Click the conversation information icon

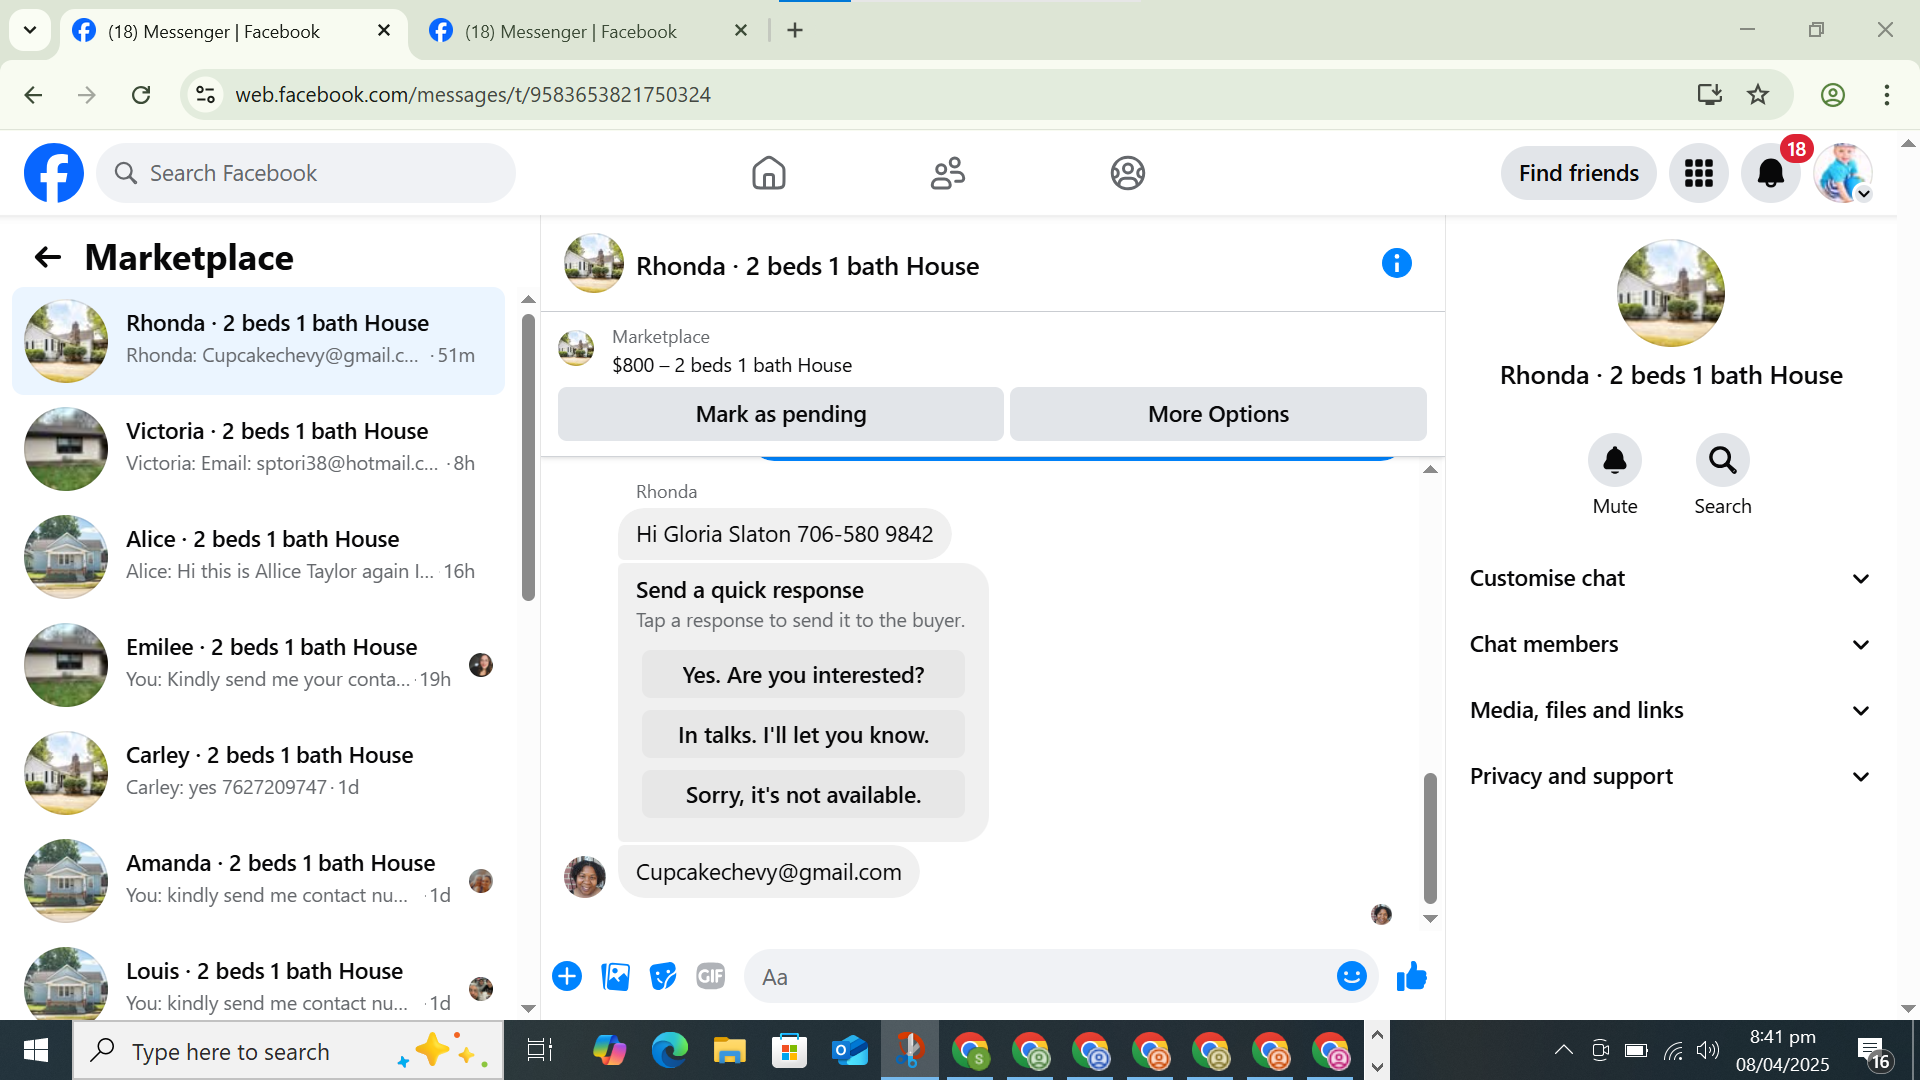click(x=1396, y=263)
